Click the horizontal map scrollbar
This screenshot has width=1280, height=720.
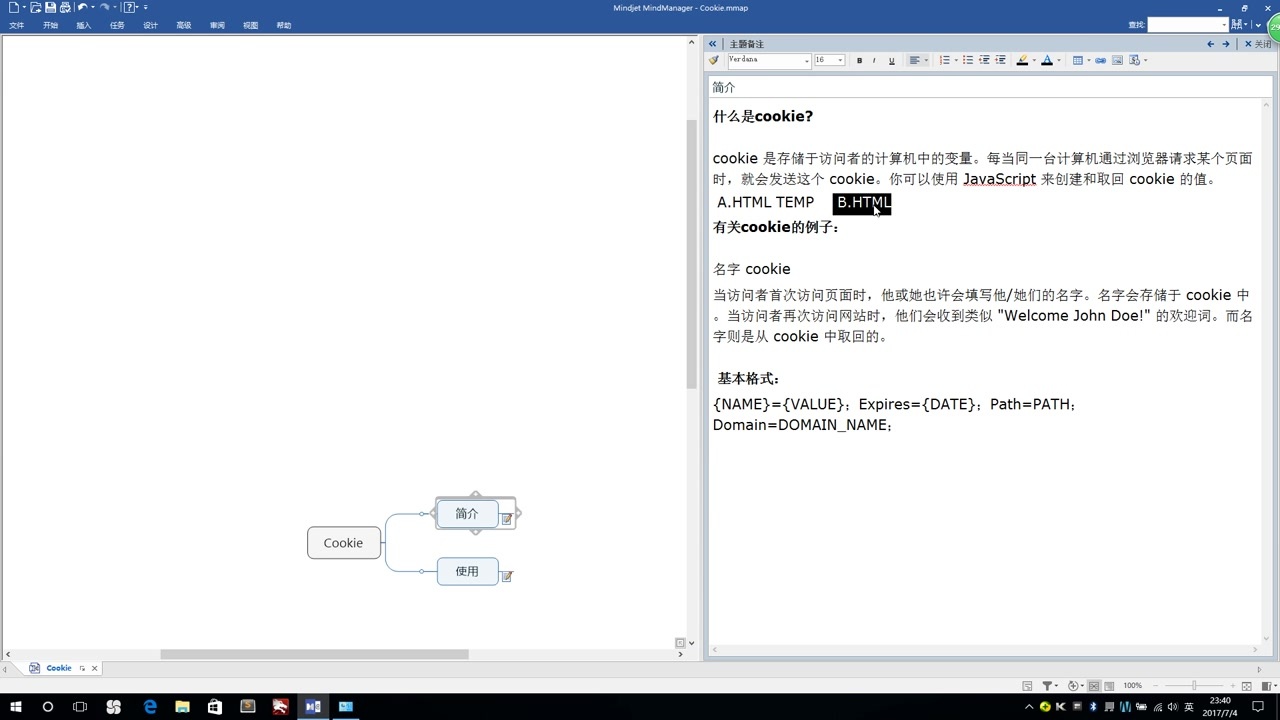coord(314,654)
